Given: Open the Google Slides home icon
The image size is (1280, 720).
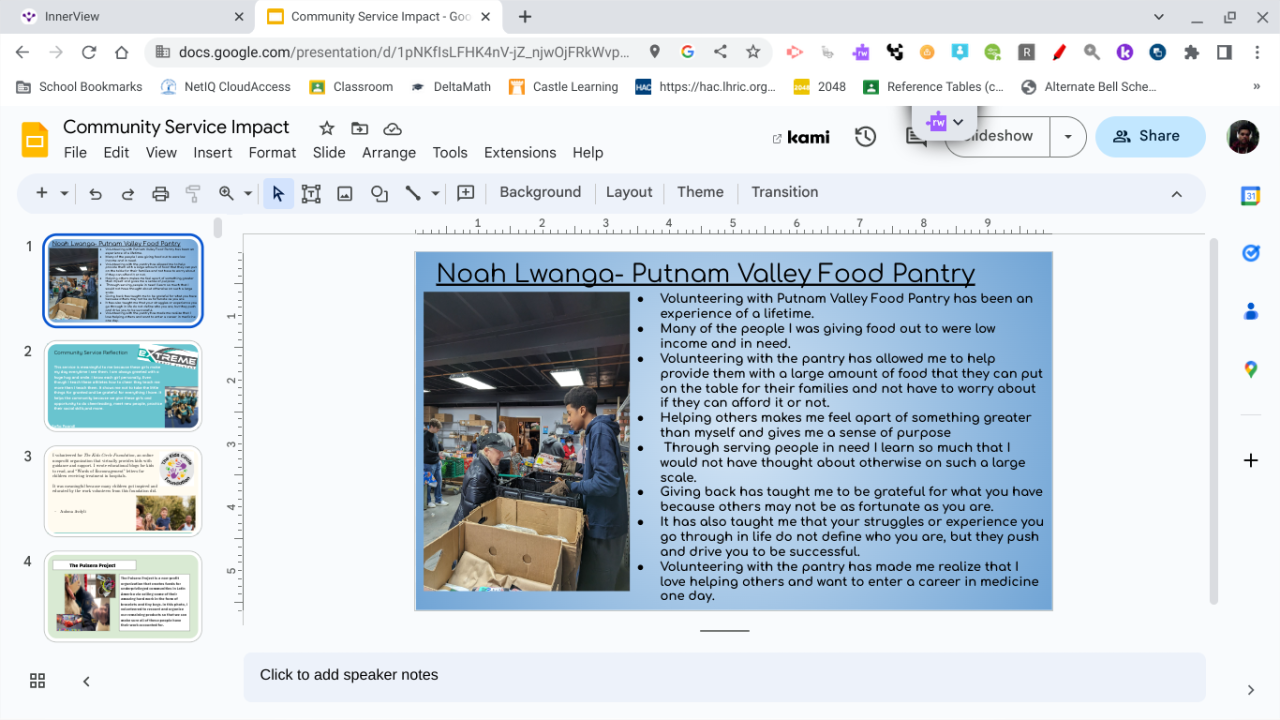Looking at the screenshot, I should pos(35,139).
